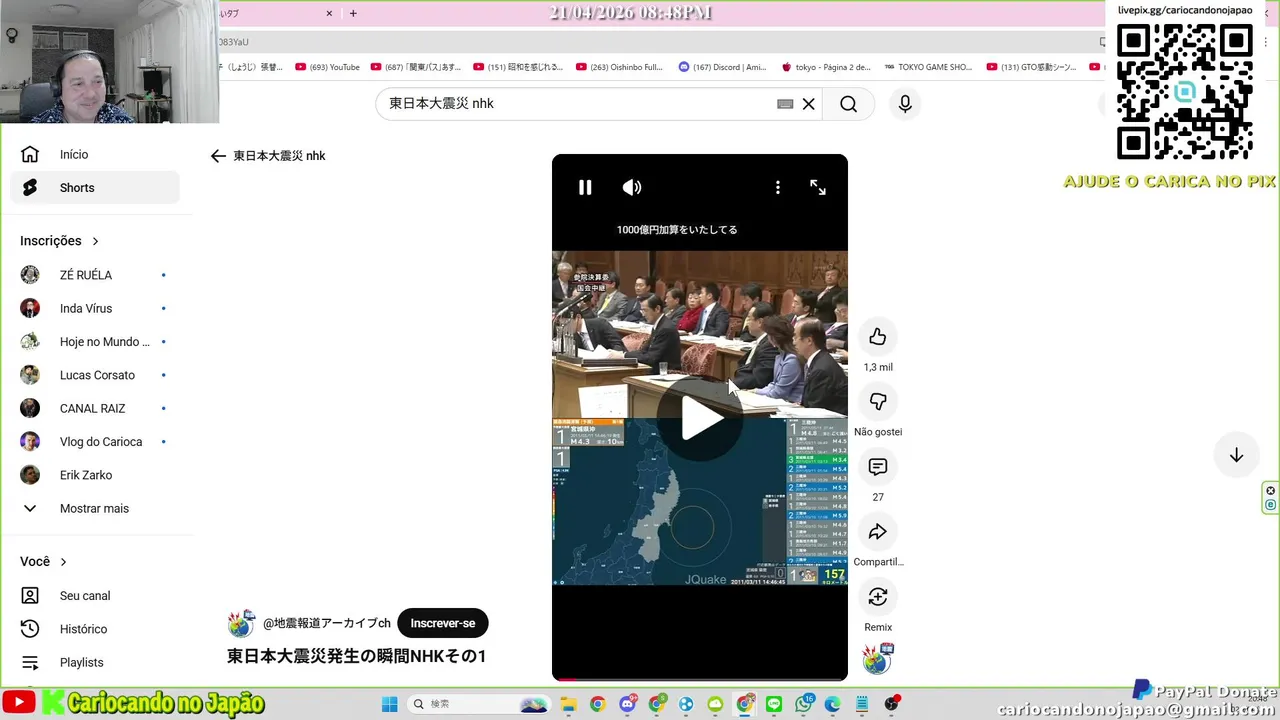Click the Remix icon
Screen dimensions: 1280x720
(x=878, y=597)
